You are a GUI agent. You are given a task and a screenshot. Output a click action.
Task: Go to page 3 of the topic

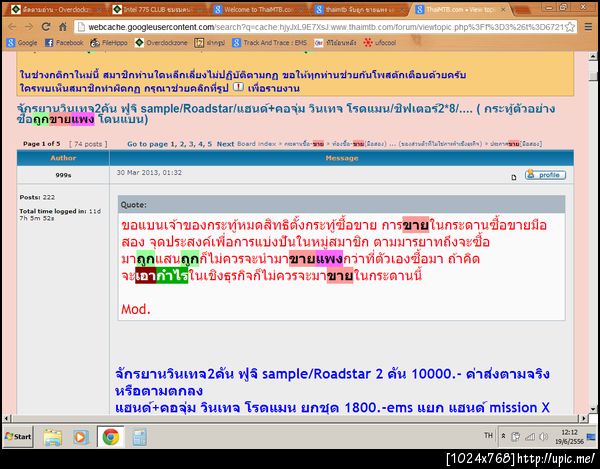191,144
